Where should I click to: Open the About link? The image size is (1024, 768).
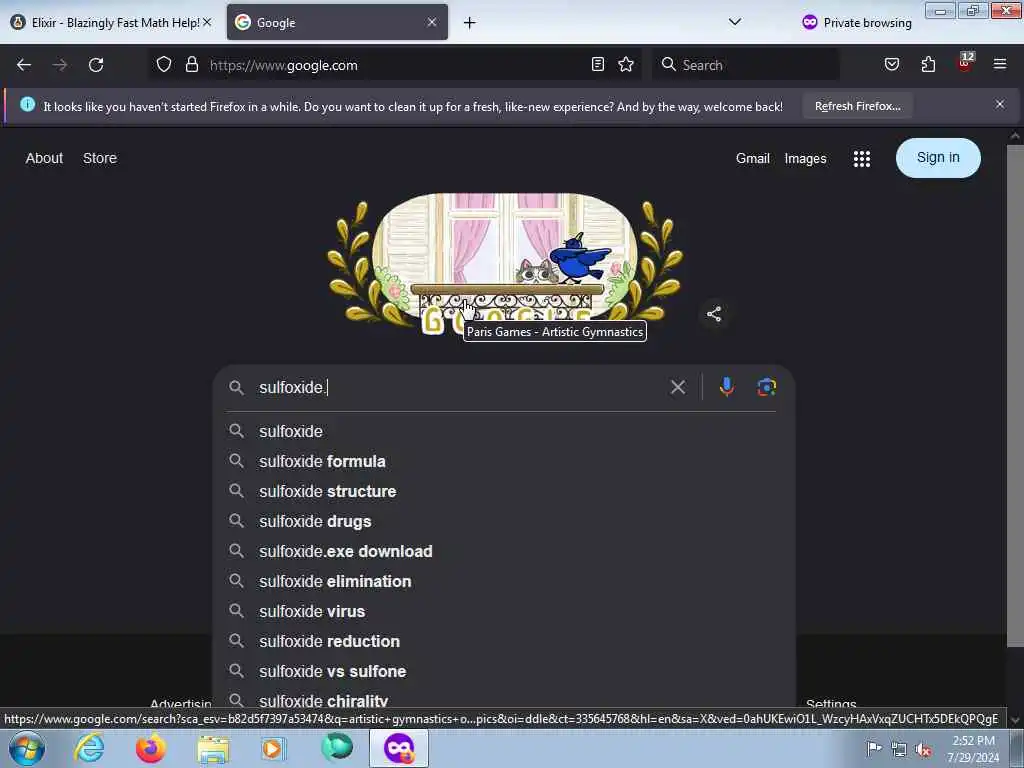(x=44, y=158)
